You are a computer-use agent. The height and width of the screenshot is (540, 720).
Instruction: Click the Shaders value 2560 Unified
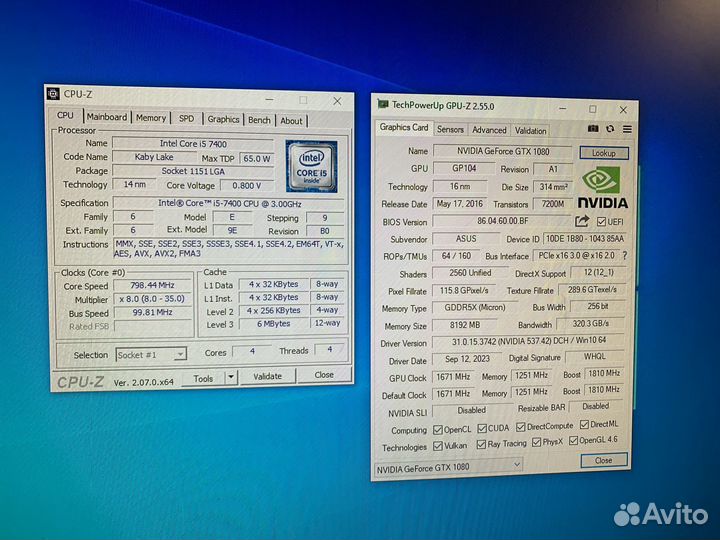pyautogui.click(x=470, y=273)
